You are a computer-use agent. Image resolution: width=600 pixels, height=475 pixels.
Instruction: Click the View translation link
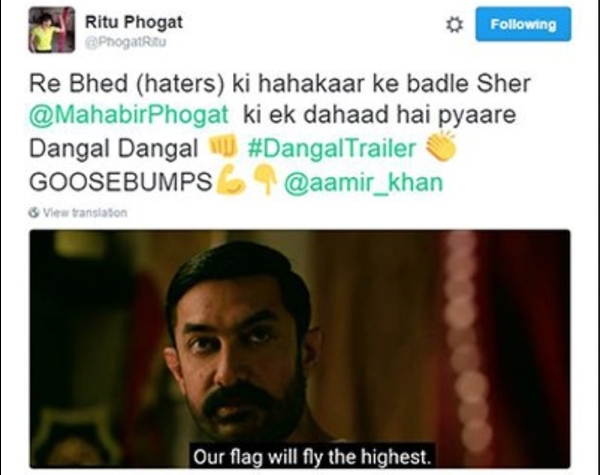click(x=85, y=212)
